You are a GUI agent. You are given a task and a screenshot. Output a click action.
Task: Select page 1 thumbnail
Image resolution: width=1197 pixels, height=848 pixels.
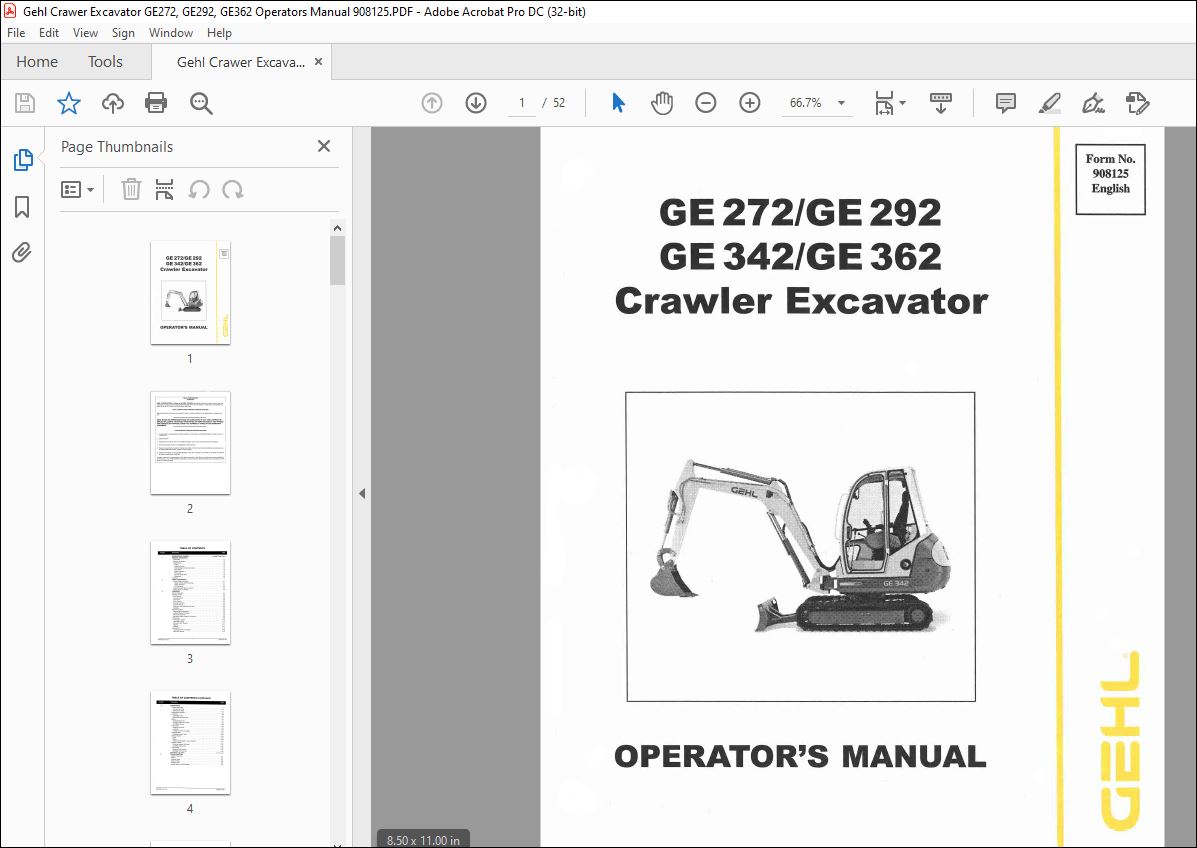[190, 293]
